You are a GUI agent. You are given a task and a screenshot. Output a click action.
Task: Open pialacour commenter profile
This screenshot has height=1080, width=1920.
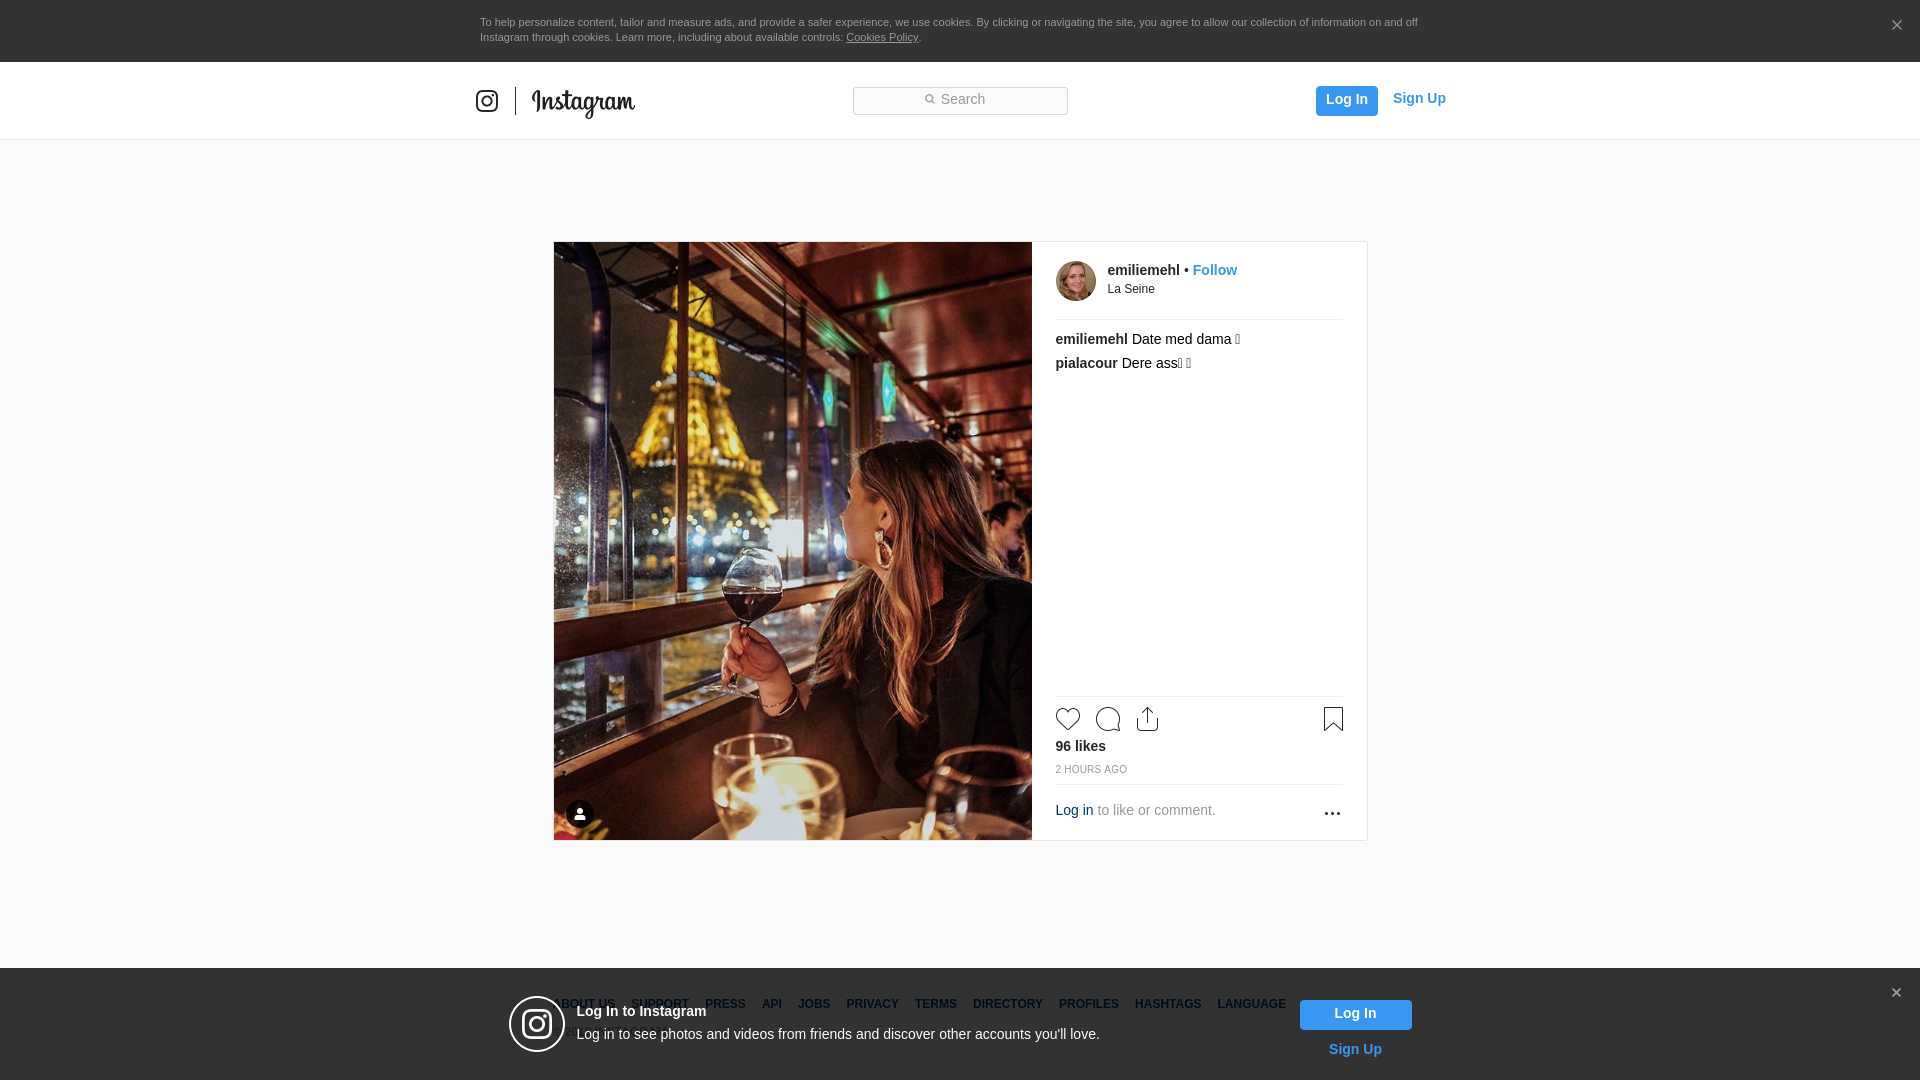(1086, 363)
